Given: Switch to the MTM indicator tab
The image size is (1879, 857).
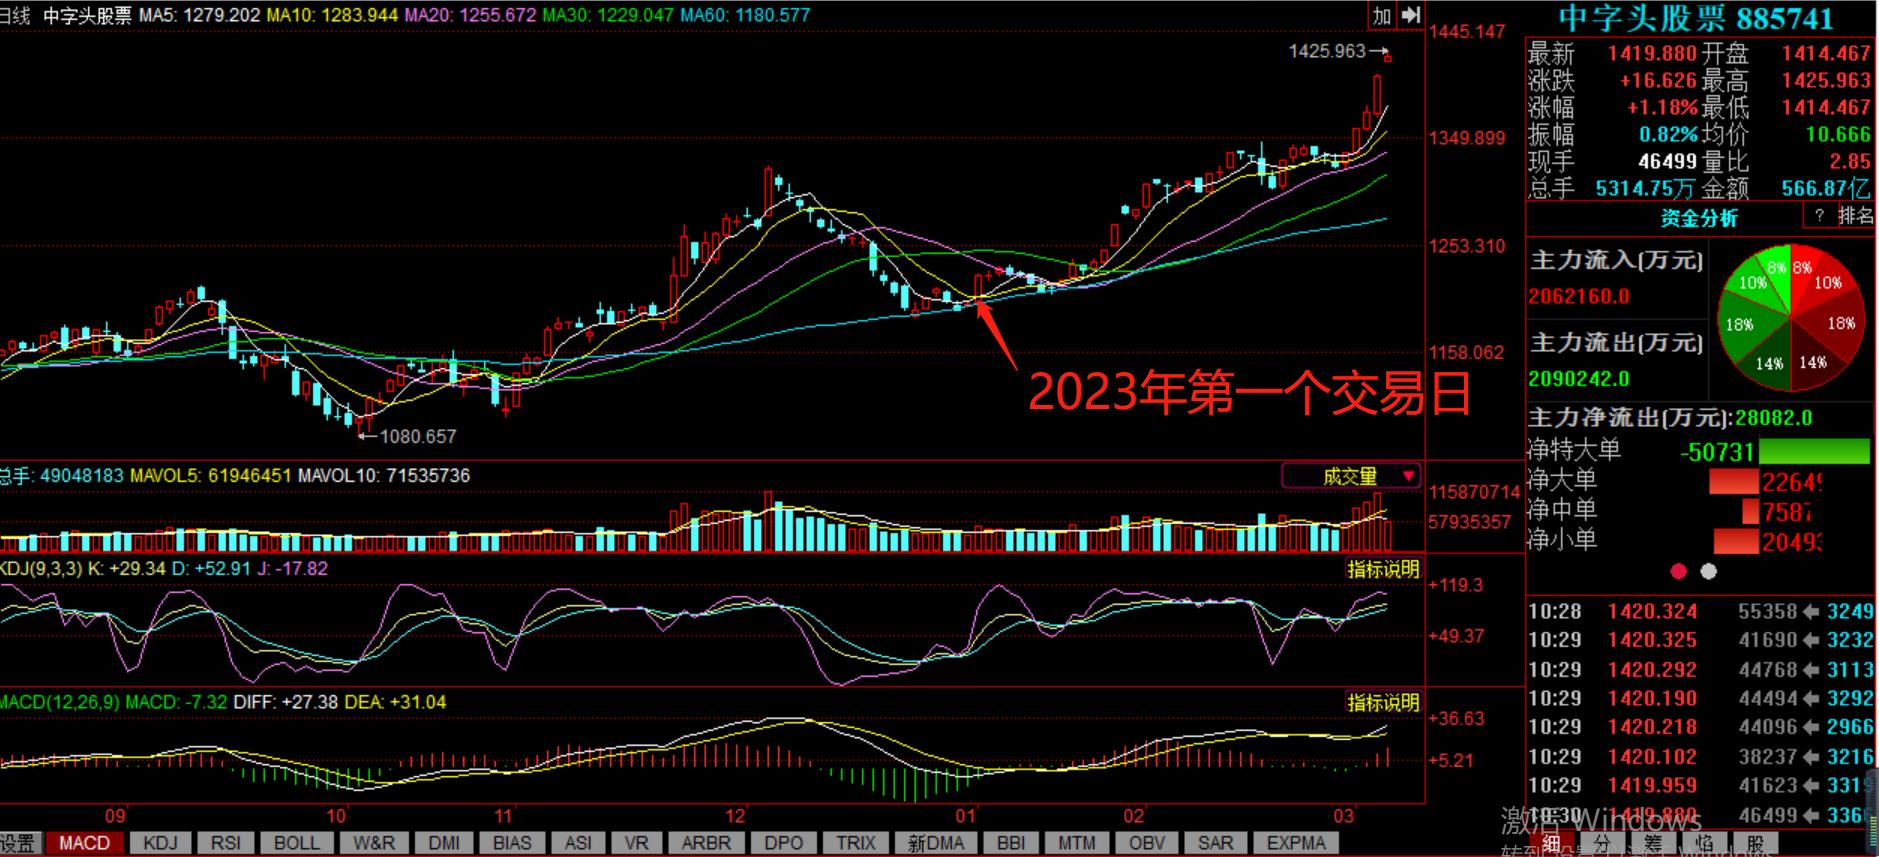Looking at the screenshot, I should coord(1077,843).
